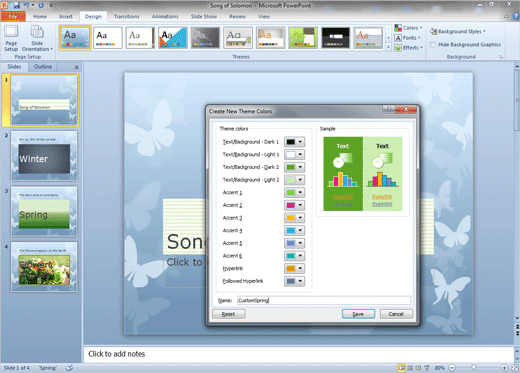
Task: Click the notes area to add notes
Action: [x=298, y=354]
